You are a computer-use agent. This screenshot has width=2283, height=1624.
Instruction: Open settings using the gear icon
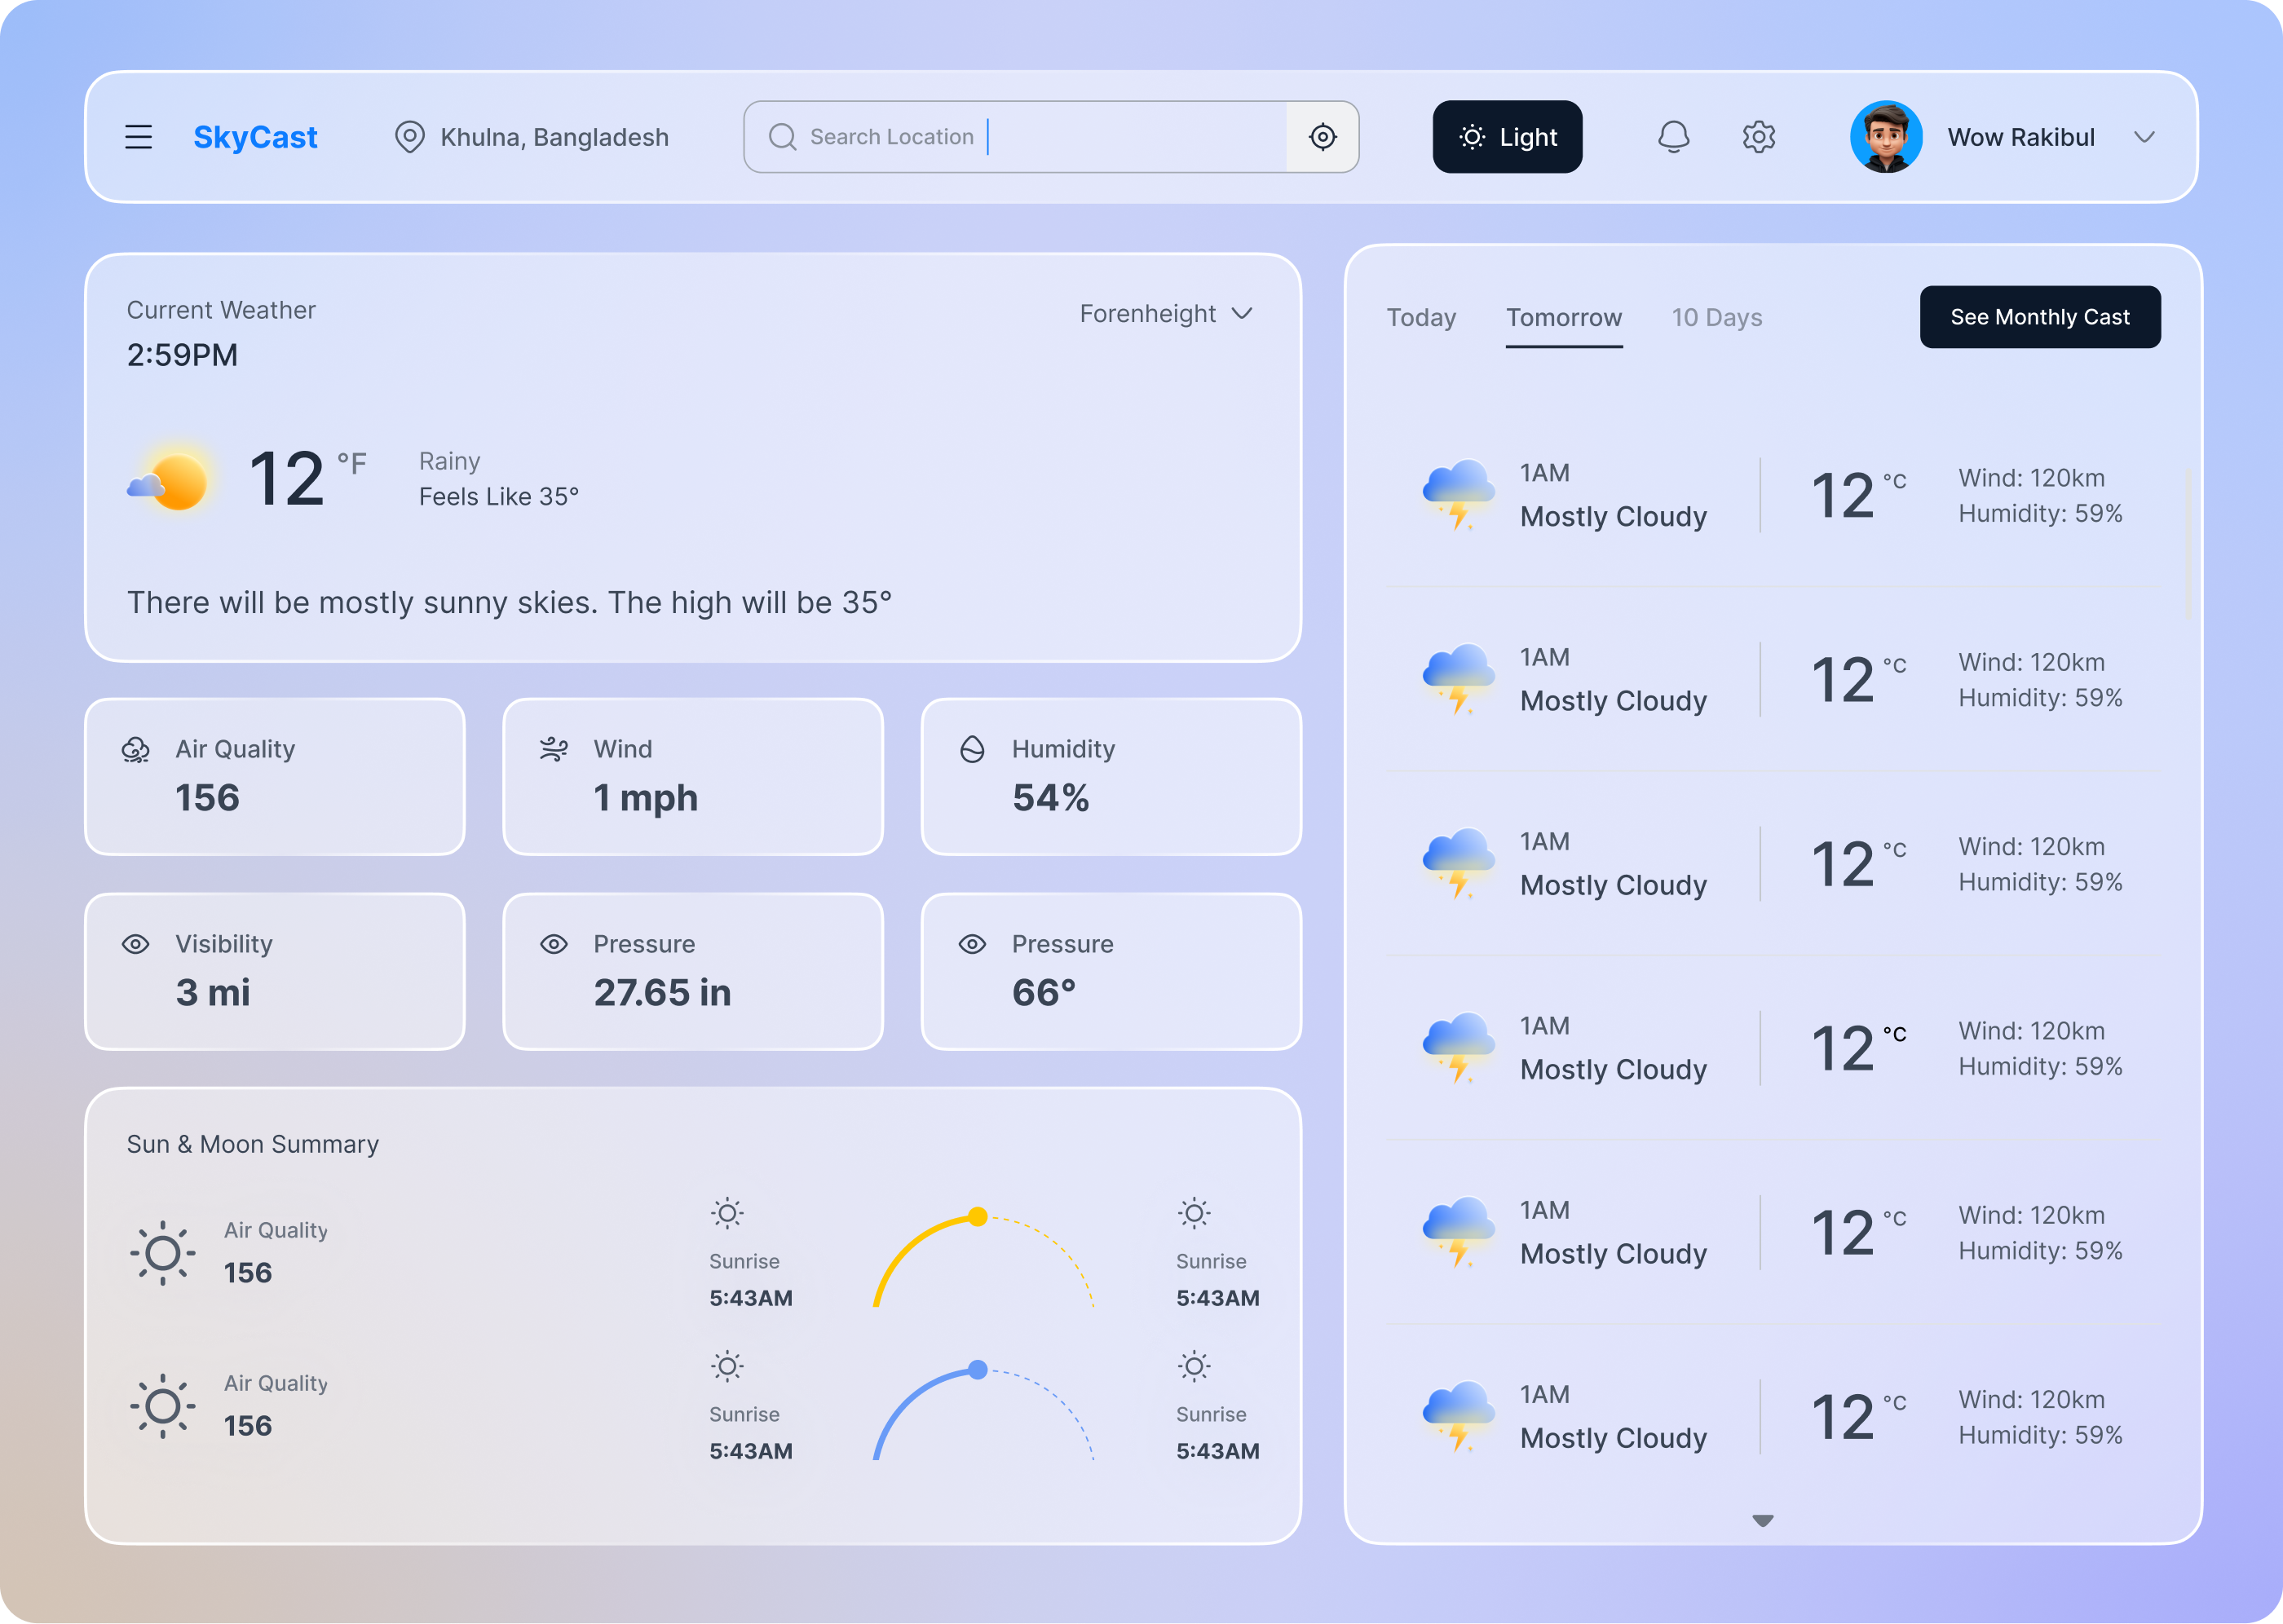(1758, 137)
